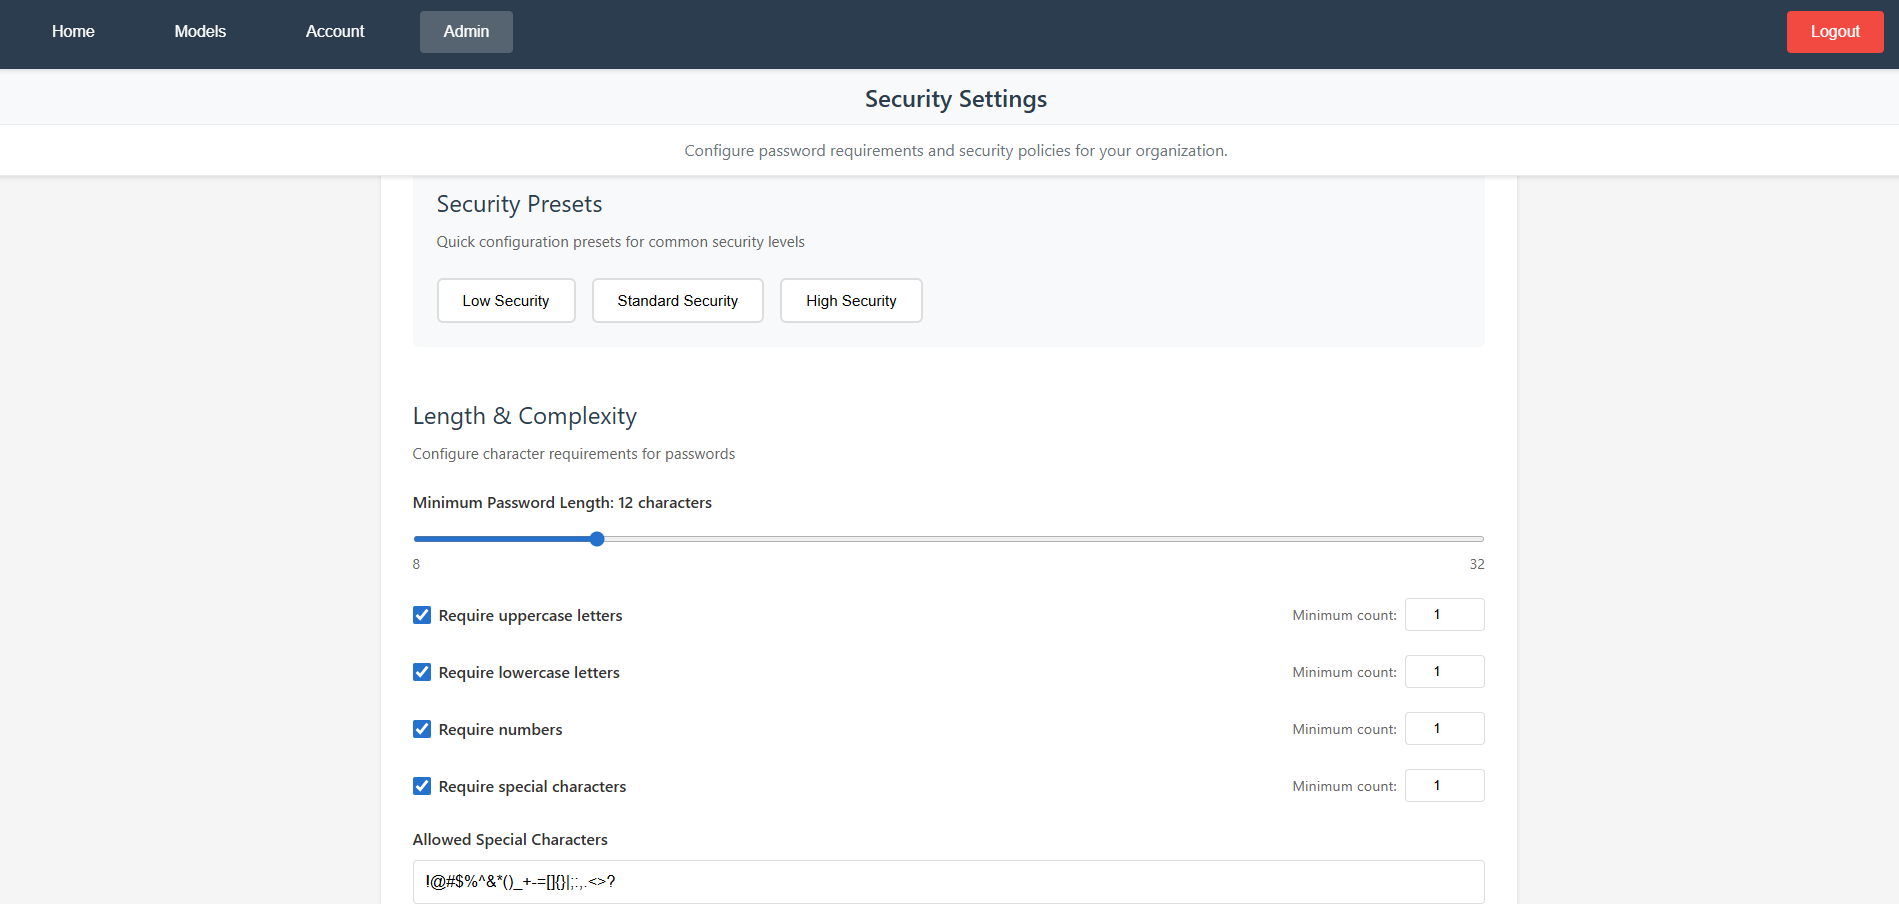Click the Allowed Special Characters field
This screenshot has height=904, width=1899.
[x=947, y=881]
